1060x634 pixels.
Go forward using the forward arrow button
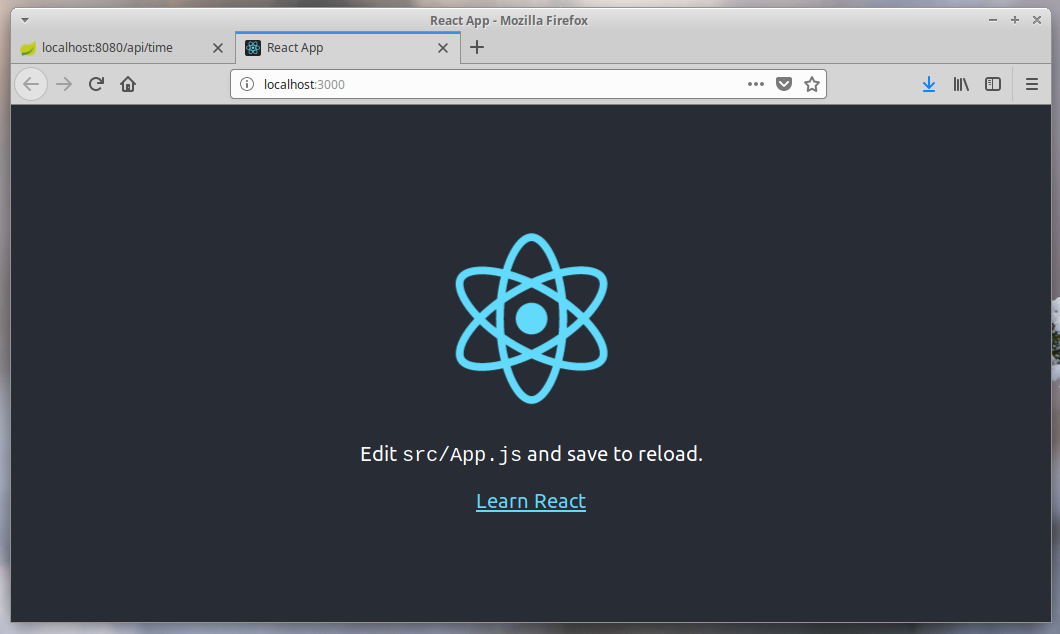tap(64, 84)
